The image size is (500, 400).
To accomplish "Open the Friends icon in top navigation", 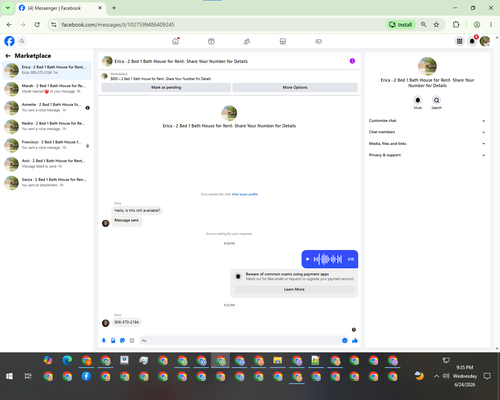I will click(x=247, y=41).
